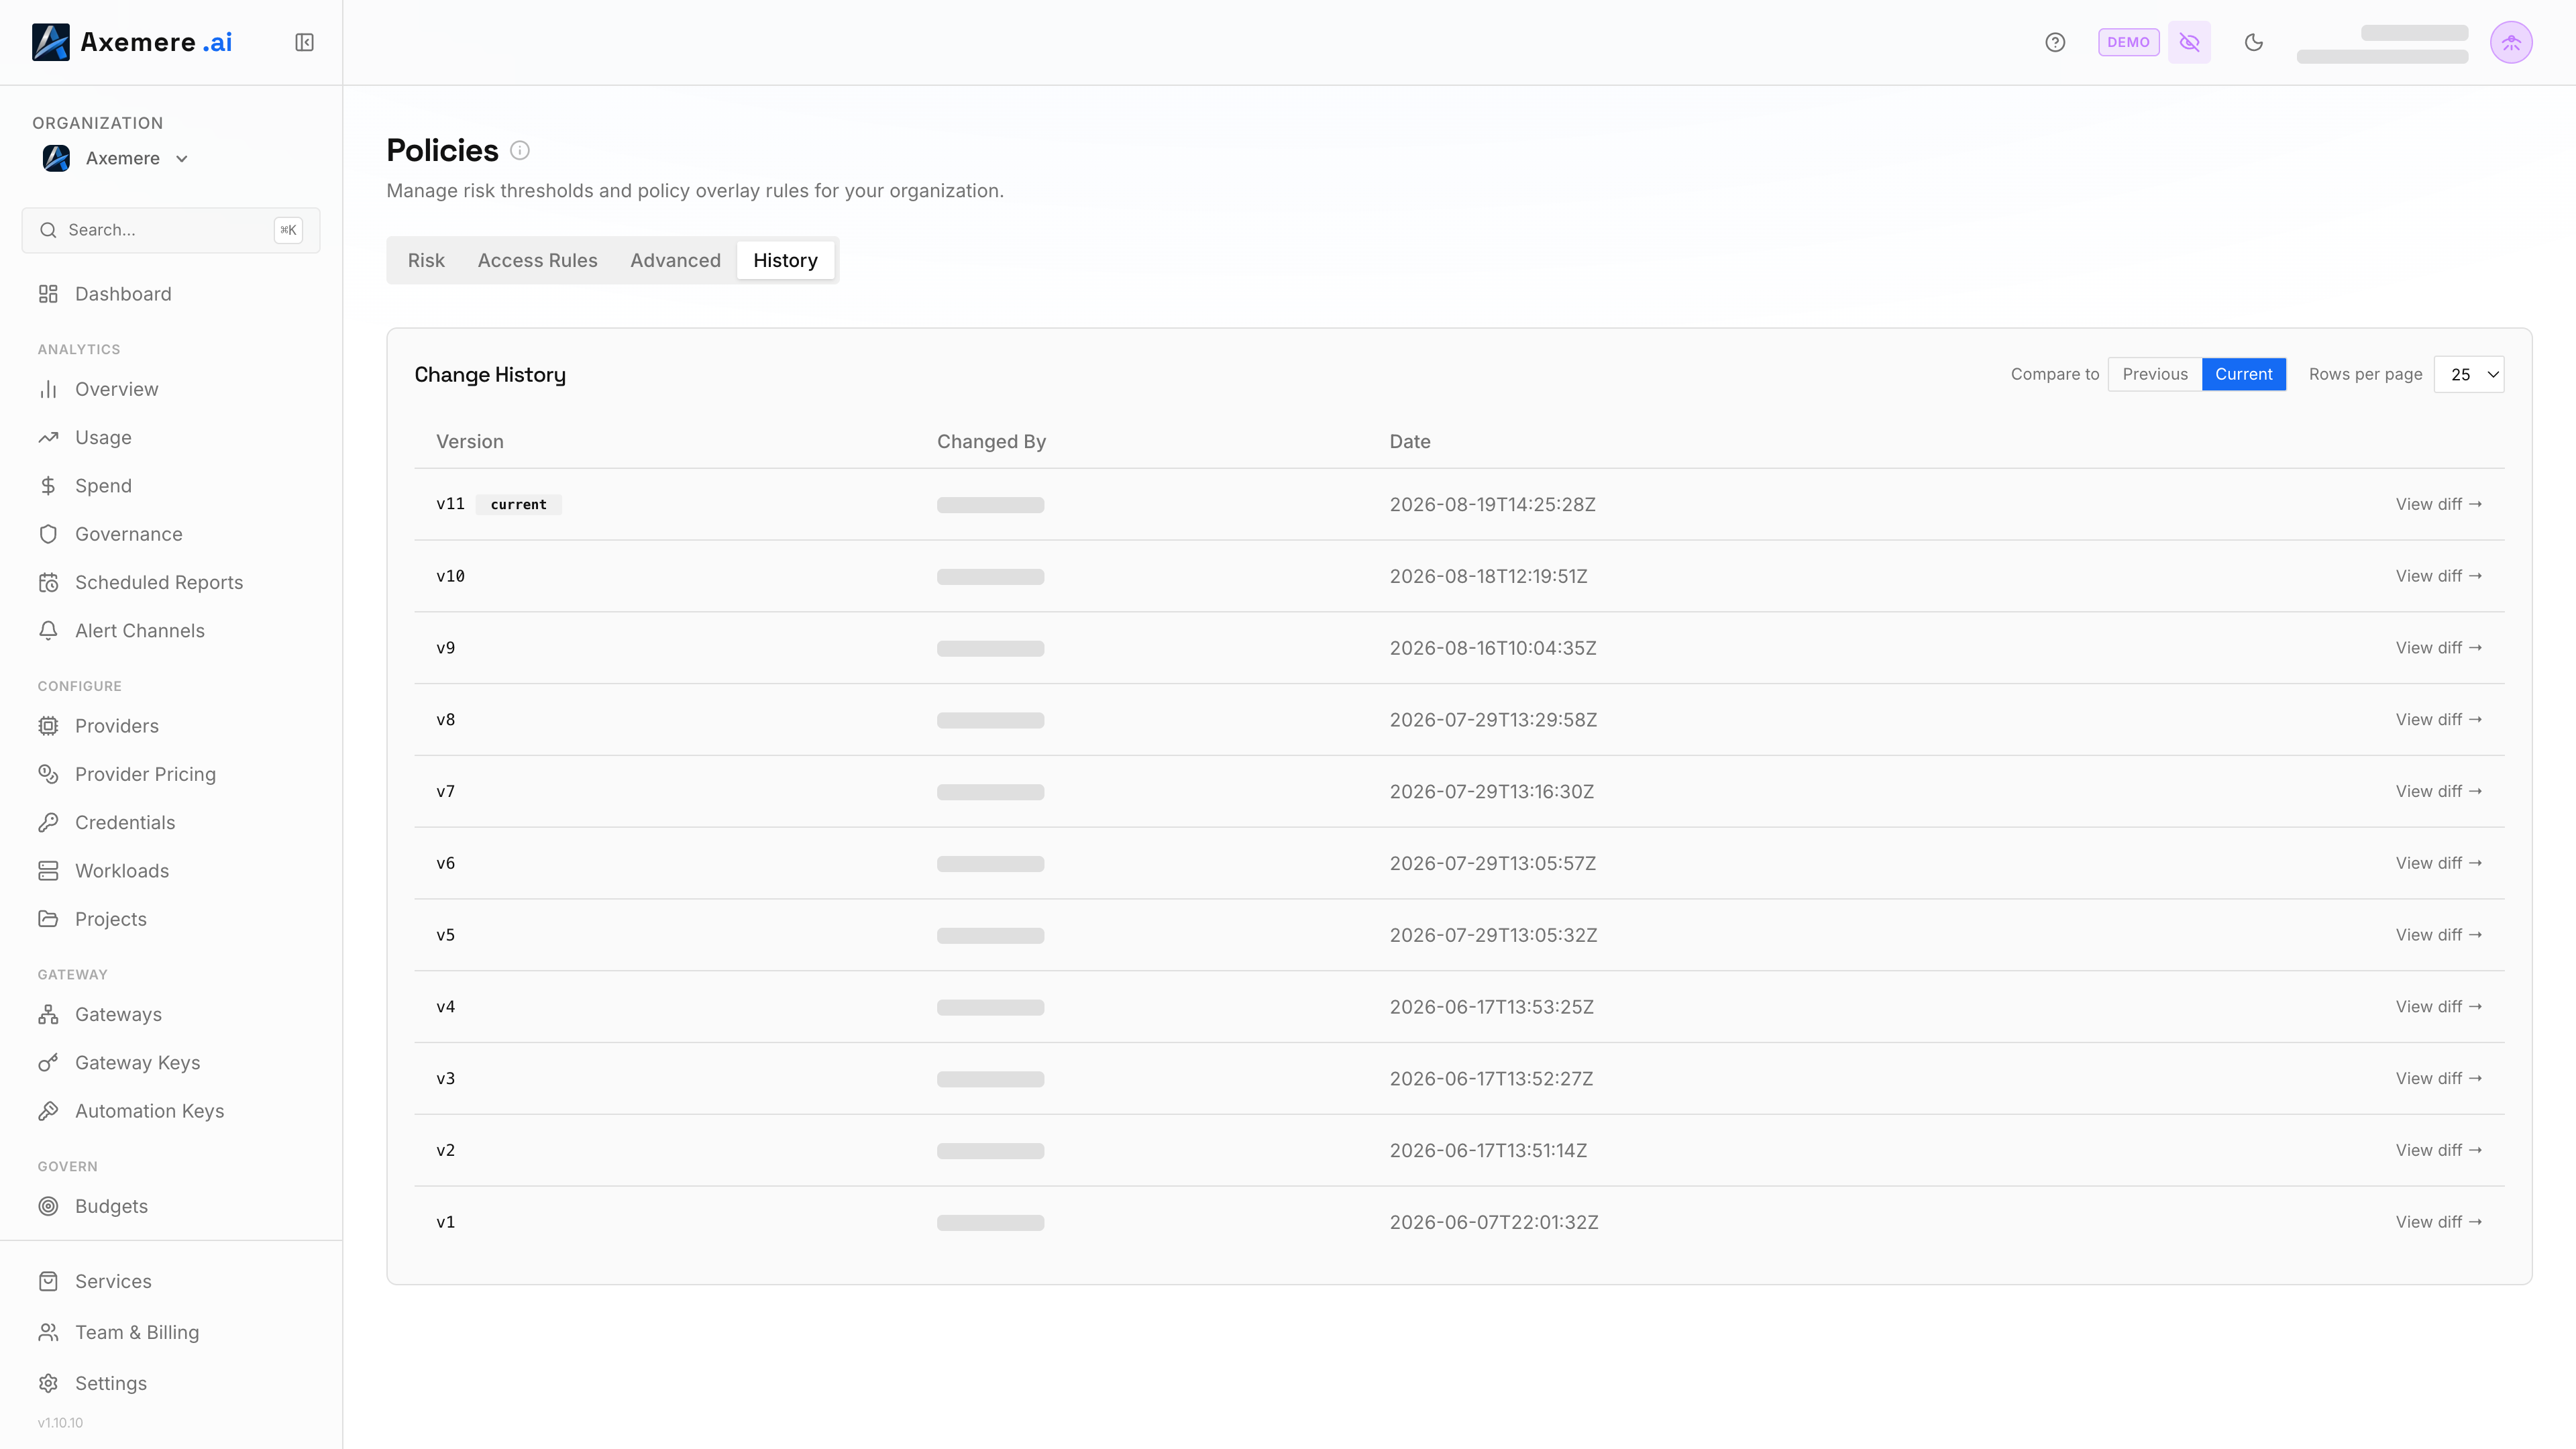This screenshot has height=1449, width=2576.
Task: Click date 2026-08-18T12:19:51Z
Action: 1488,576
